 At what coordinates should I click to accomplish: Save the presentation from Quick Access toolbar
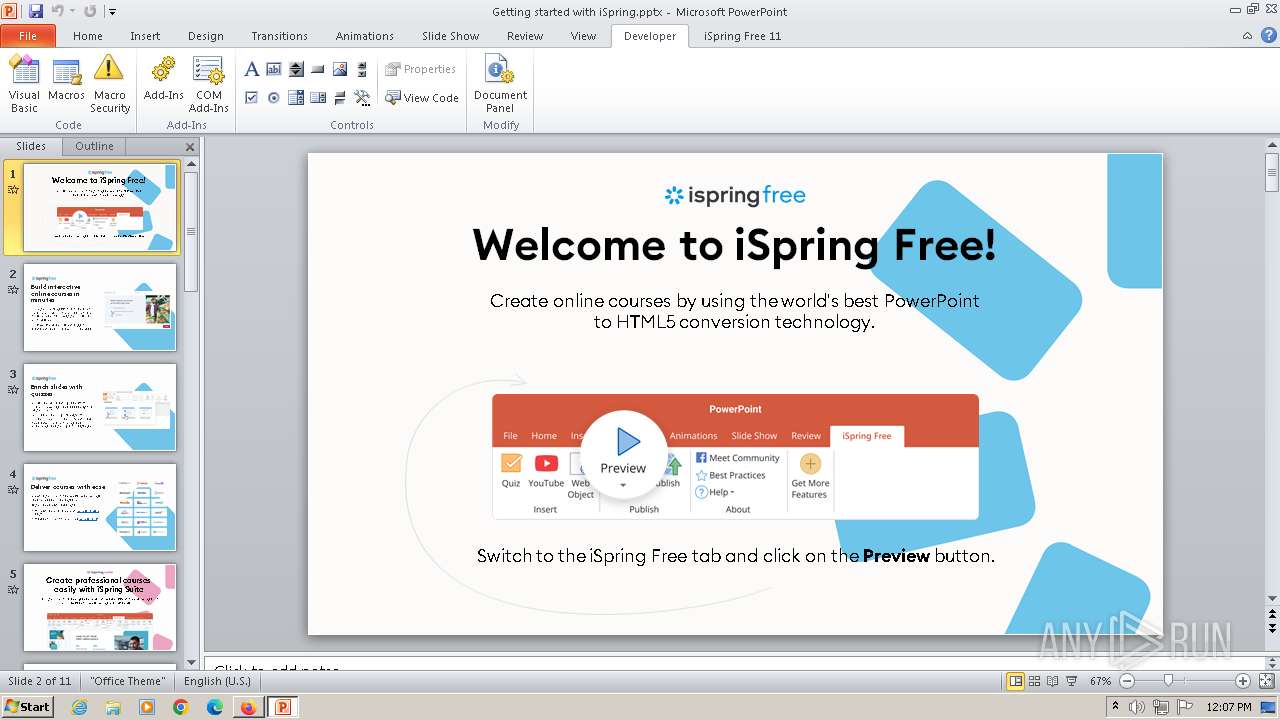(36, 11)
